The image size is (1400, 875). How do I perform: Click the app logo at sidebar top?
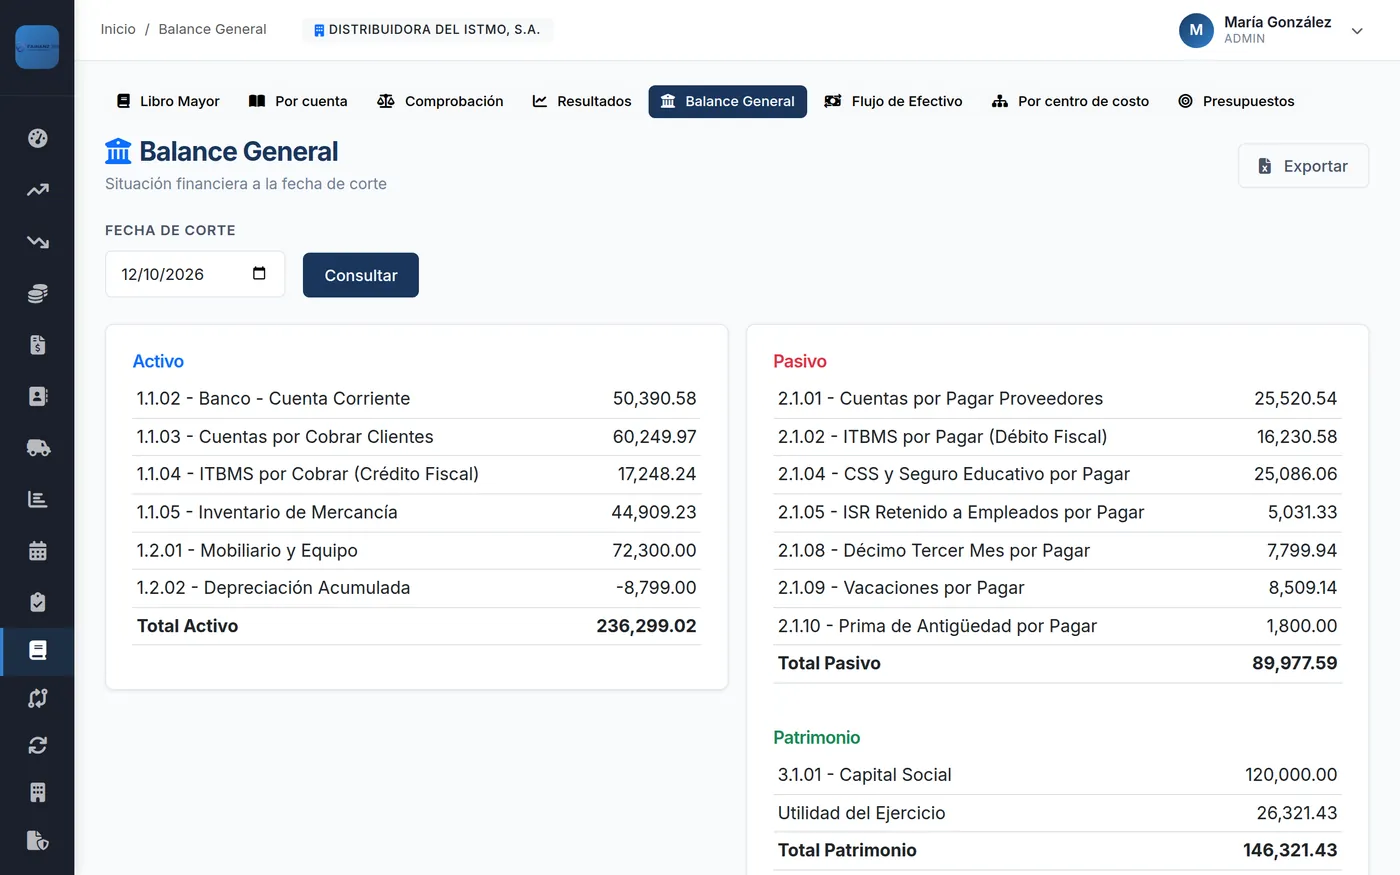(37, 47)
